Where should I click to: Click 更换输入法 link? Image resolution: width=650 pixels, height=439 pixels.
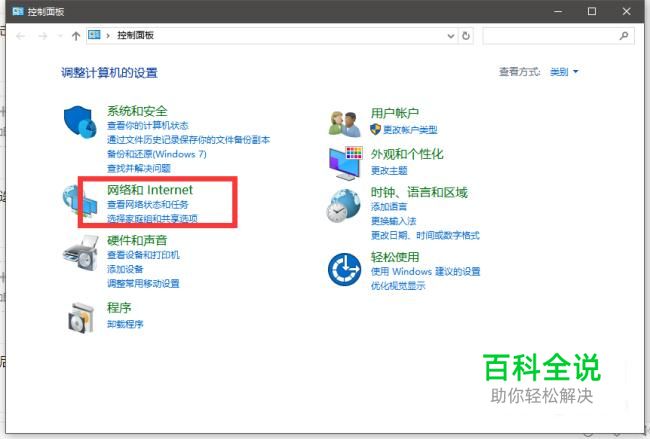point(393,221)
